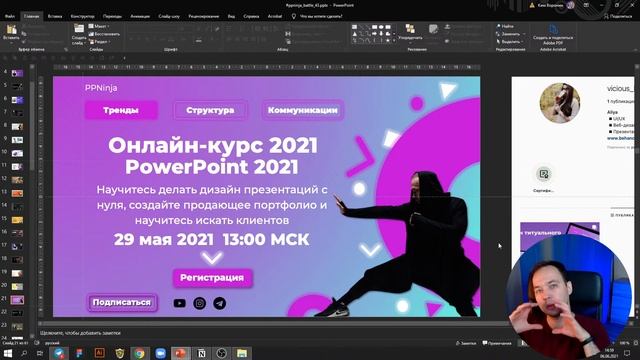Screen dimensions: 640x360
Task: Open Adobe Illustrator from the taskbar
Action: 99,353
